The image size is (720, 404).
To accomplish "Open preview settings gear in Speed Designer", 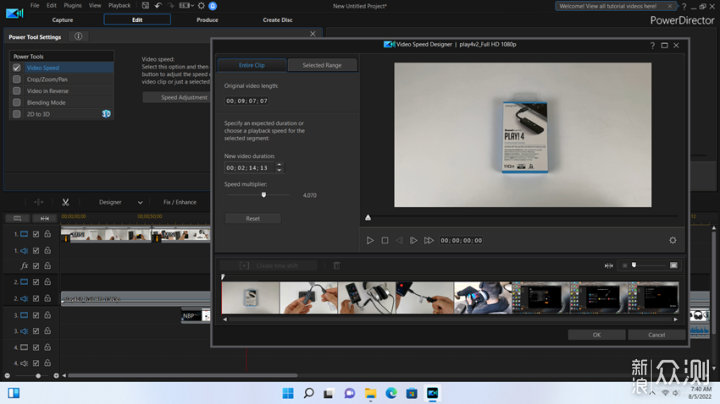I will pyautogui.click(x=672, y=240).
